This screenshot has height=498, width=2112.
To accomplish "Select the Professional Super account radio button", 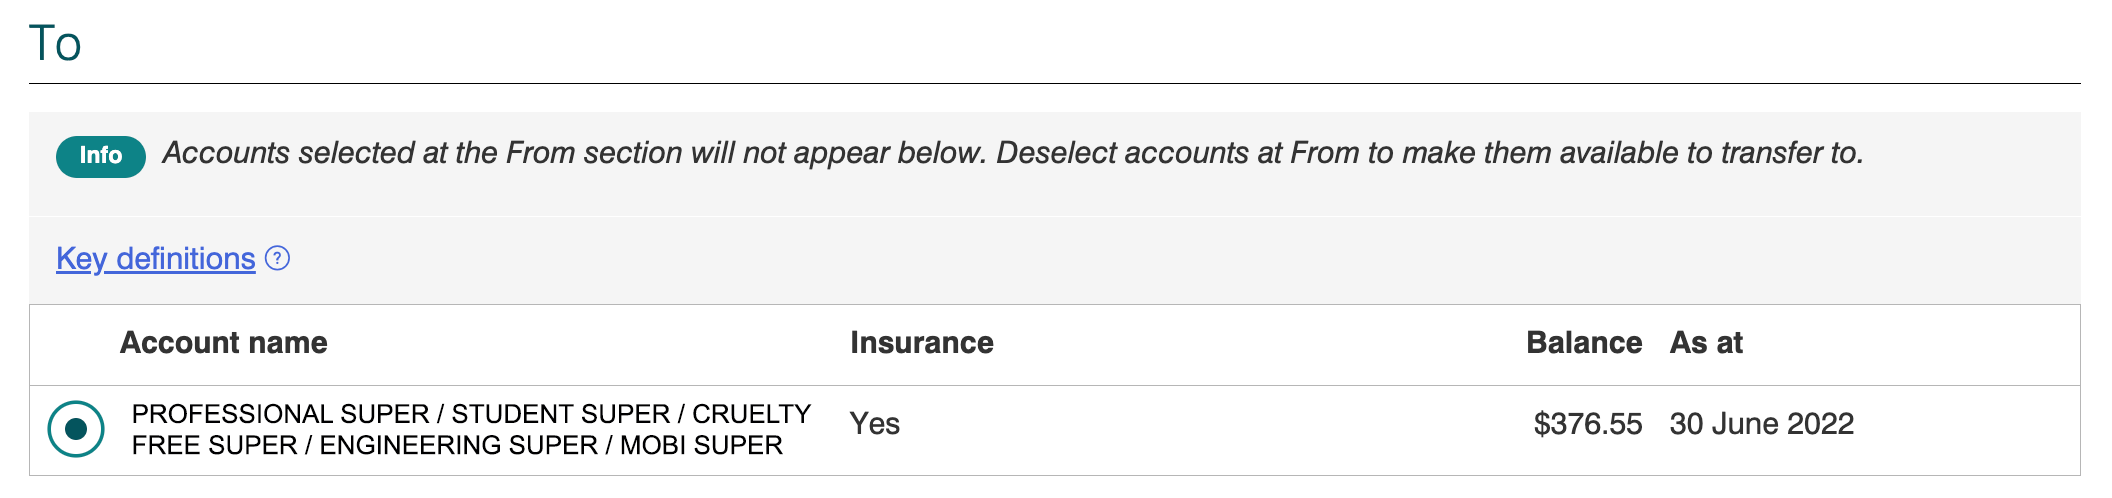I will pyautogui.click(x=76, y=429).
